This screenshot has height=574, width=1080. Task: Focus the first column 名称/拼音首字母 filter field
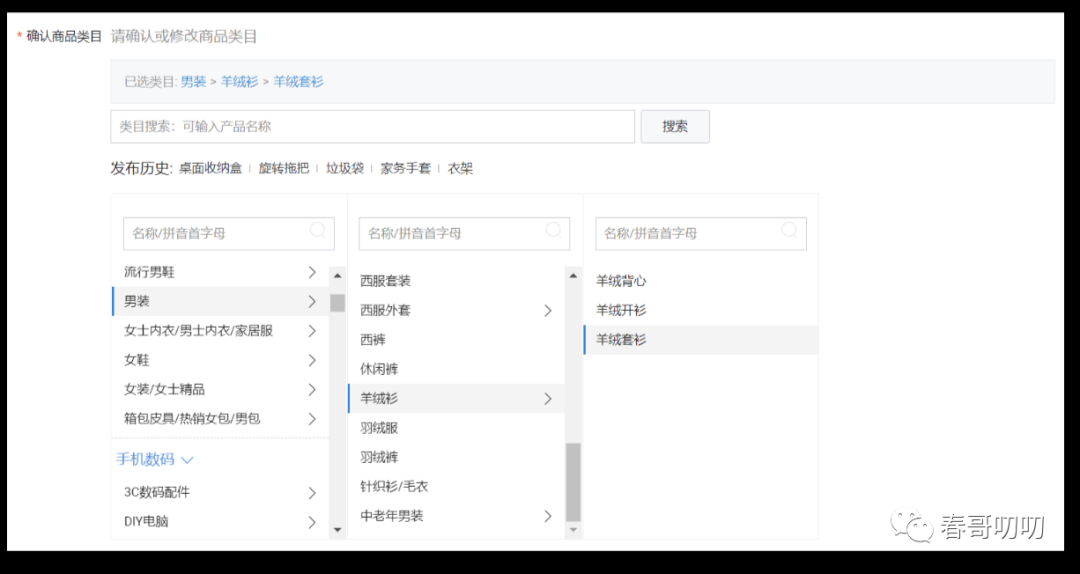tap(229, 234)
